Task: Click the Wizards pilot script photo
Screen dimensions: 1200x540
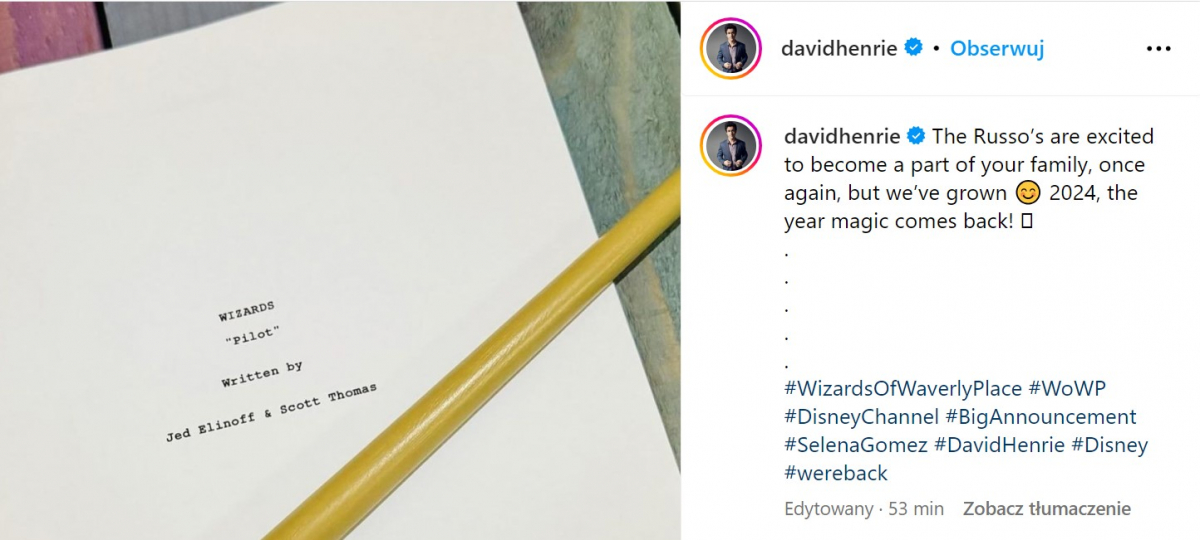Action: pyautogui.click(x=340, y=270)
